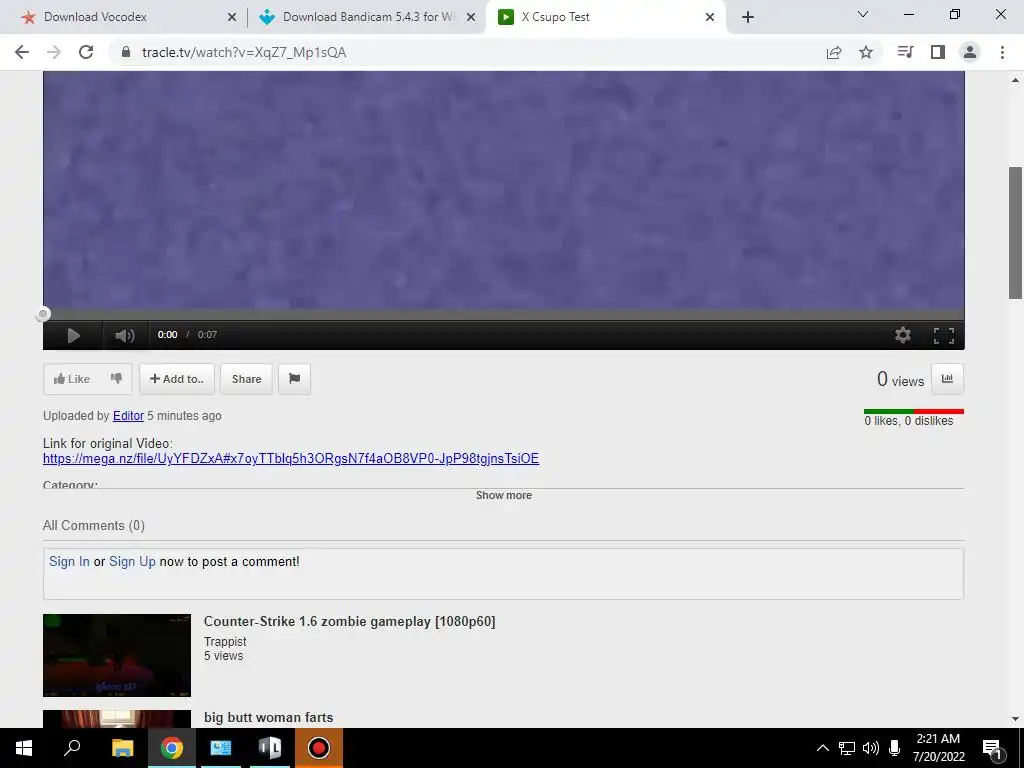Click Chrome icon in taskbar
1024x768 pixels.
tap(172, 748)
